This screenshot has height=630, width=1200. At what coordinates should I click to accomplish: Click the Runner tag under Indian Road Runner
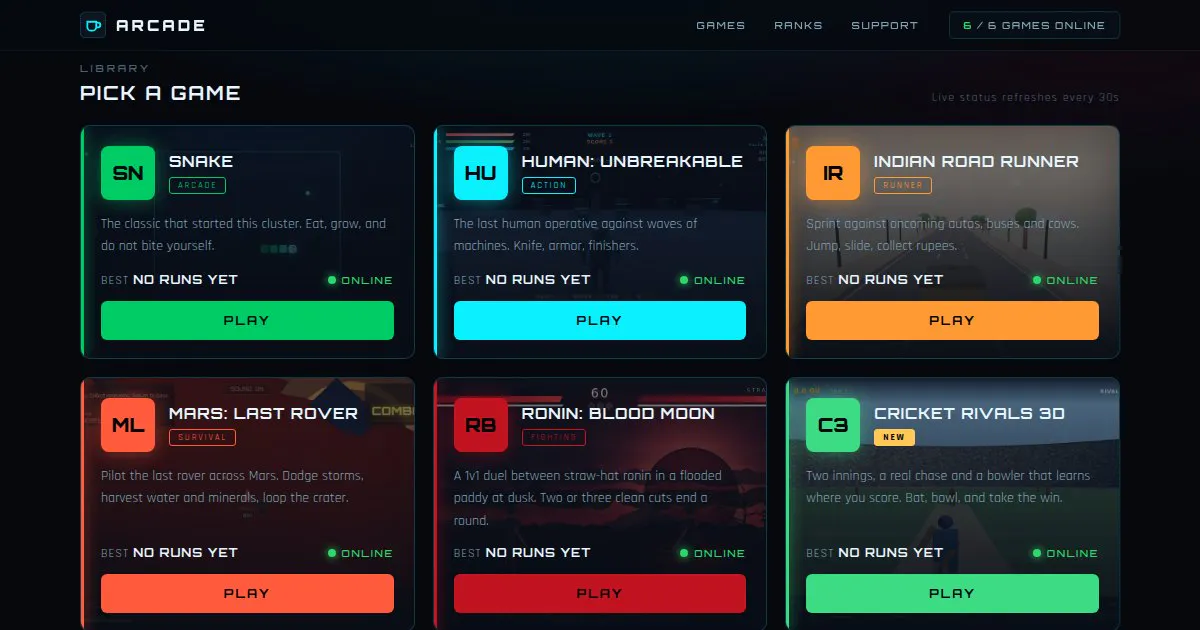point(903,185)
